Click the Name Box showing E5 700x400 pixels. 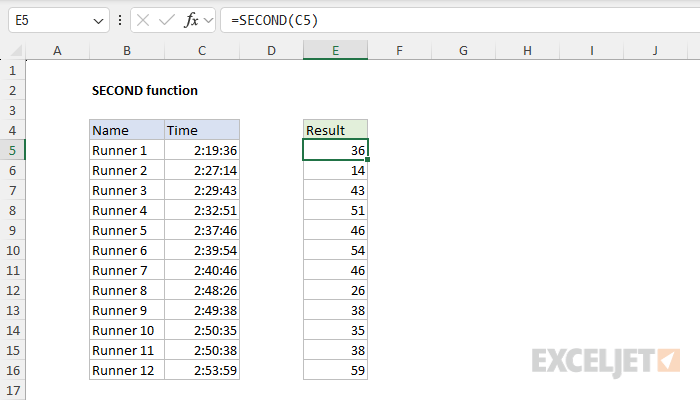point(58,20)
